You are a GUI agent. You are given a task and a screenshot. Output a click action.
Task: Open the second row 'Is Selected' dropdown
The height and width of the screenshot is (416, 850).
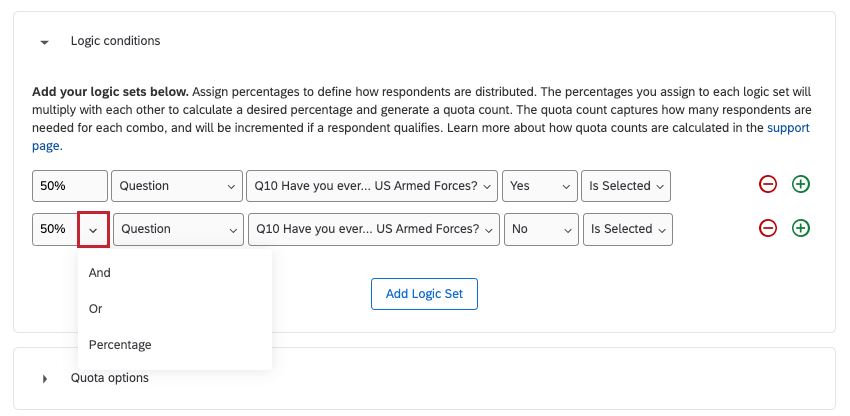[x=628, y=229]
